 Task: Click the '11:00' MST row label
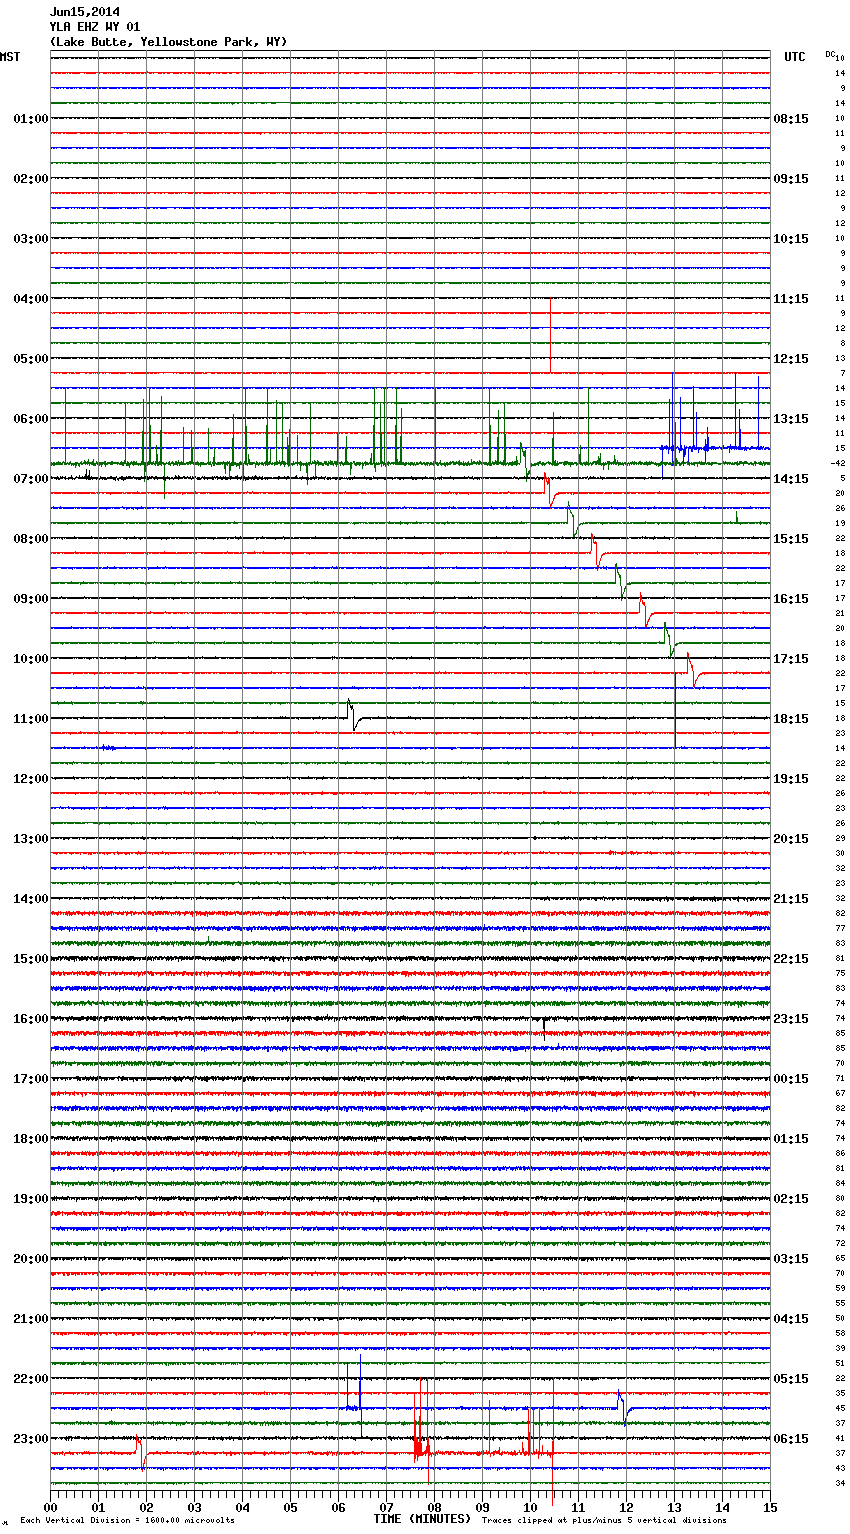(31, 719)
